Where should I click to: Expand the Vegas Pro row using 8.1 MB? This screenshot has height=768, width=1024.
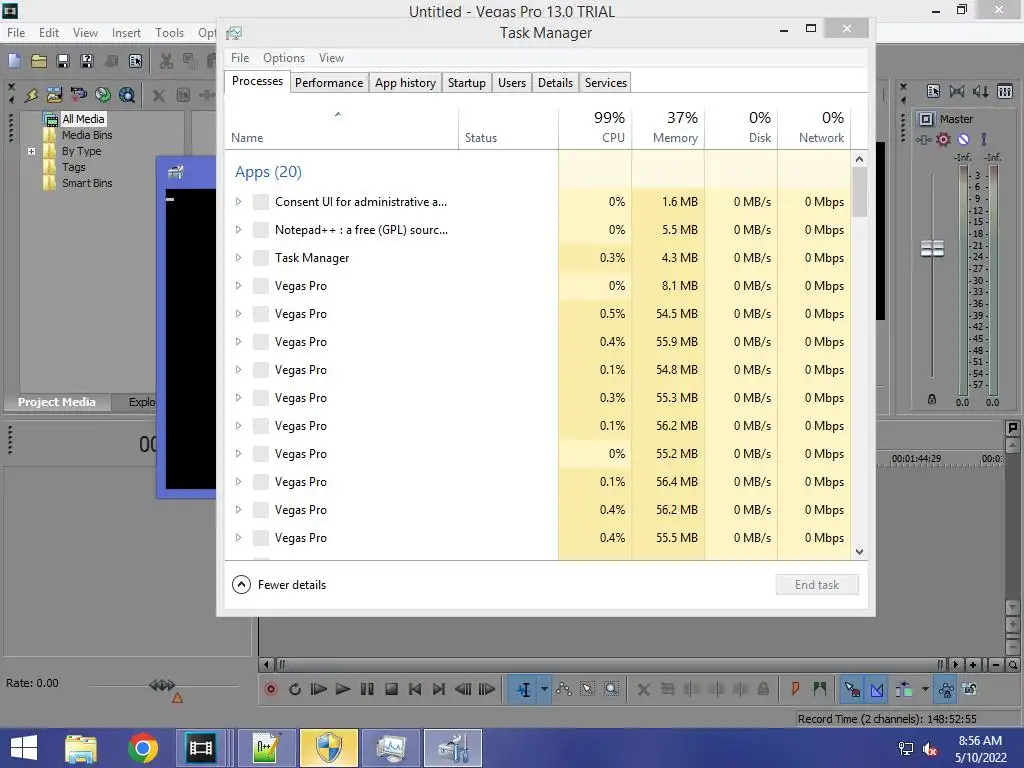click(x=238, y=285)
